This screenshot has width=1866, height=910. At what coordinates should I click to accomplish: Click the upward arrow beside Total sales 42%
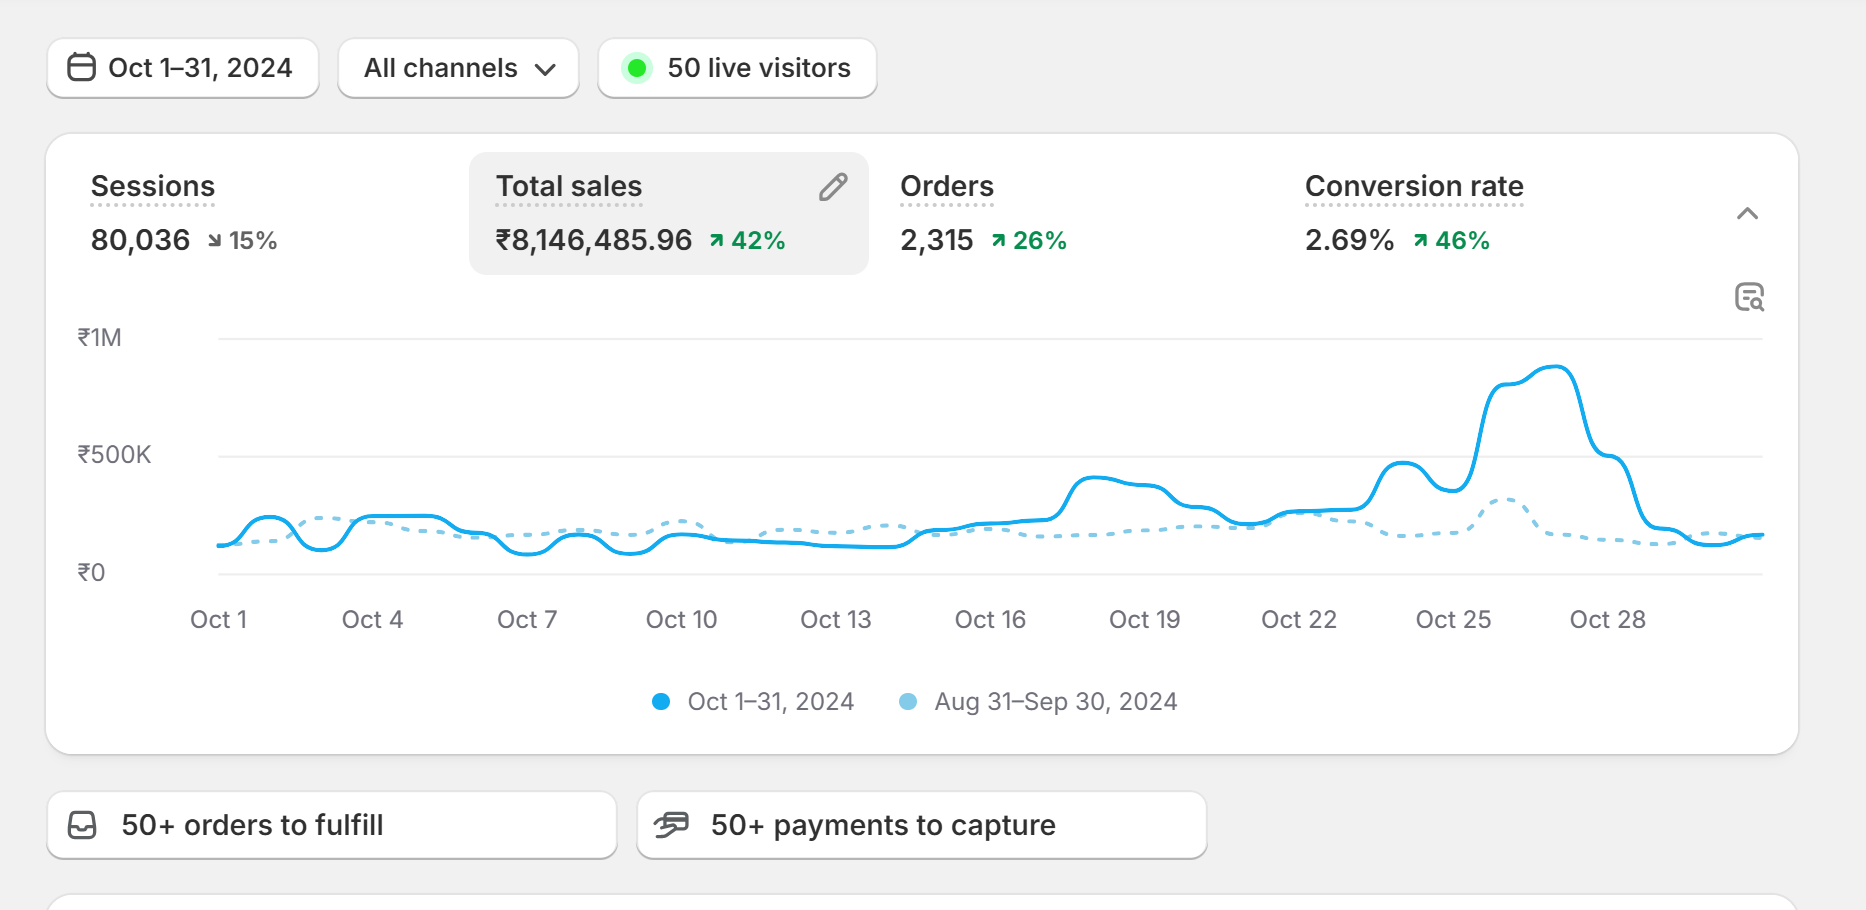tap(716, 241)
